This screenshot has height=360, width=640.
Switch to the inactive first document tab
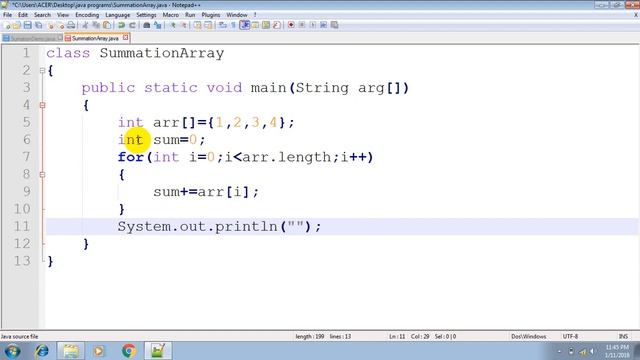(33, 38)
